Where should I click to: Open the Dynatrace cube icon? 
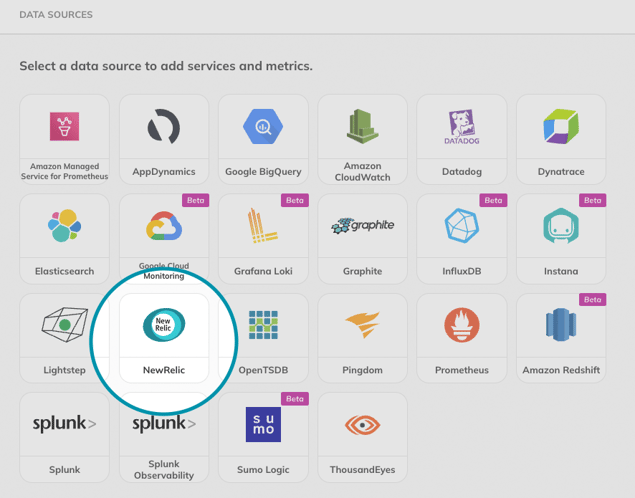[x=561, y=126]
